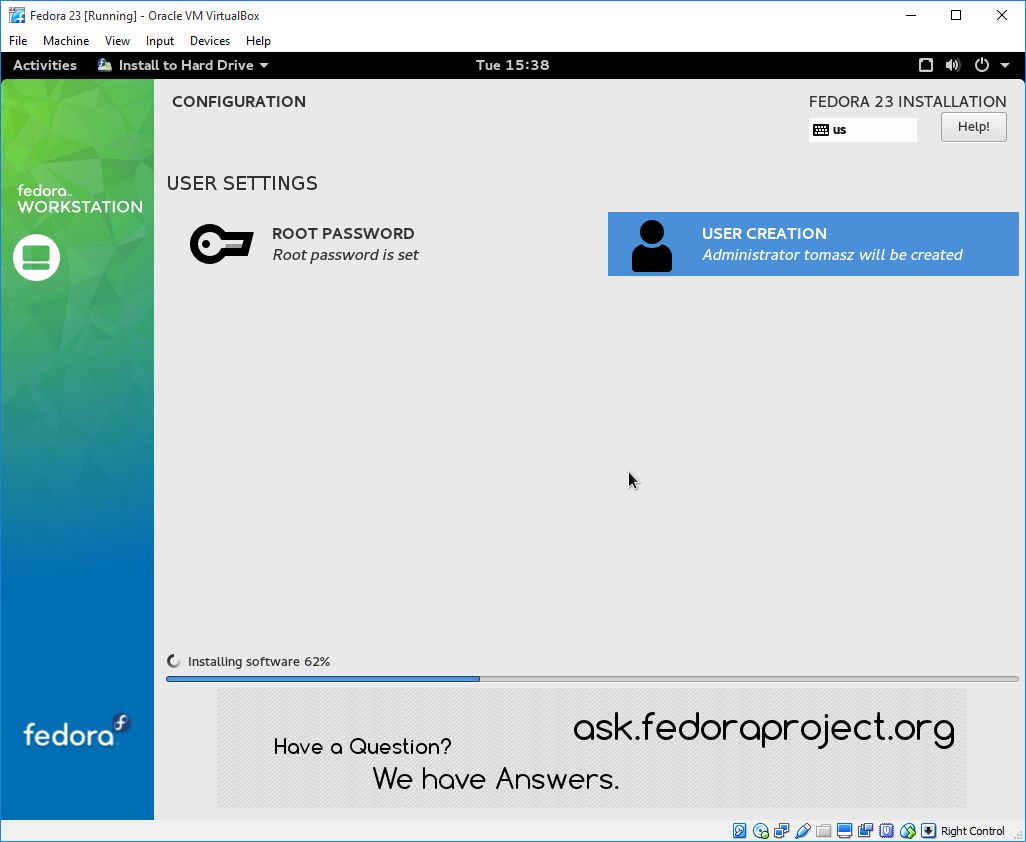Click the USER SETTINGS heading
Viewport: 1026px width, 842px height.
point(242,183)
